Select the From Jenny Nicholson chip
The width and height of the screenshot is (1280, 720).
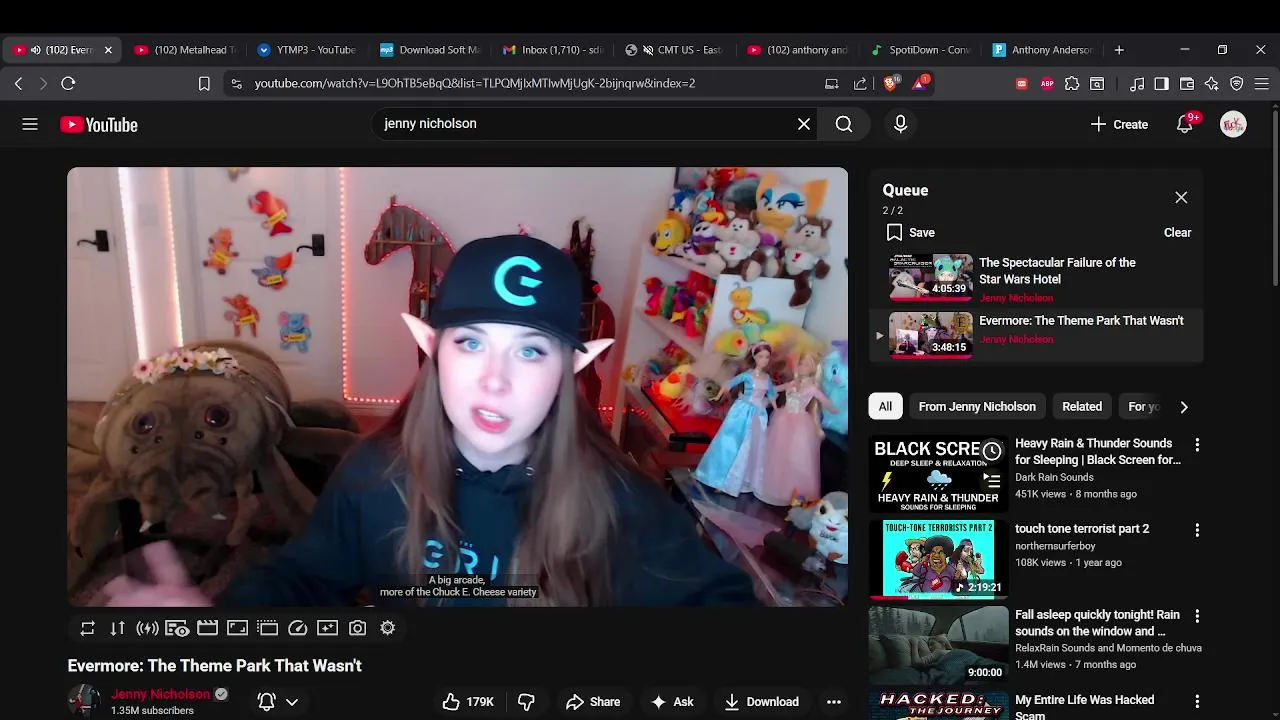coord(977,407)
